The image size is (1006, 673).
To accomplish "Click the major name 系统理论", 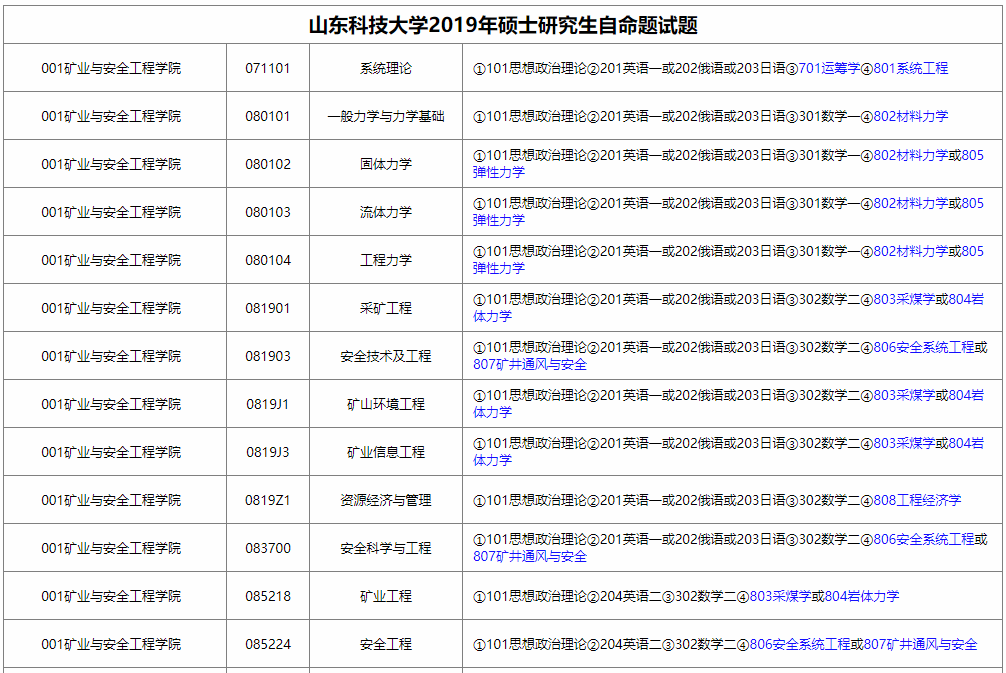I will click(386, 68).
